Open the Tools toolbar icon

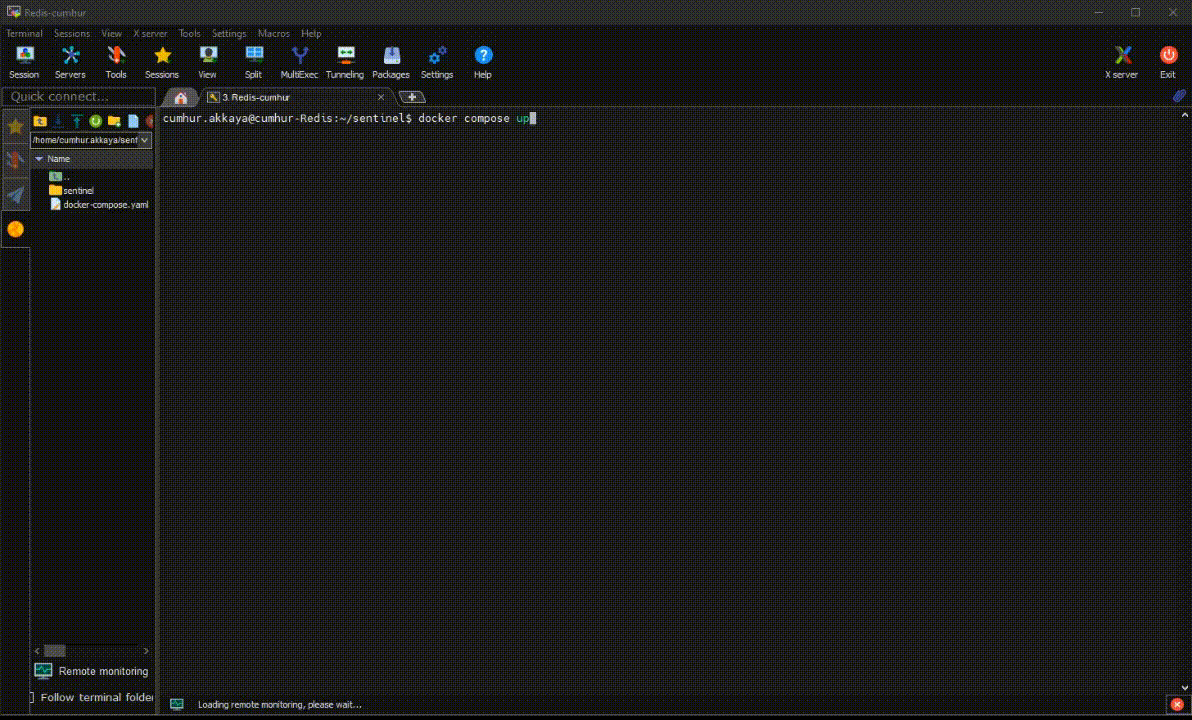pos(116,62)
